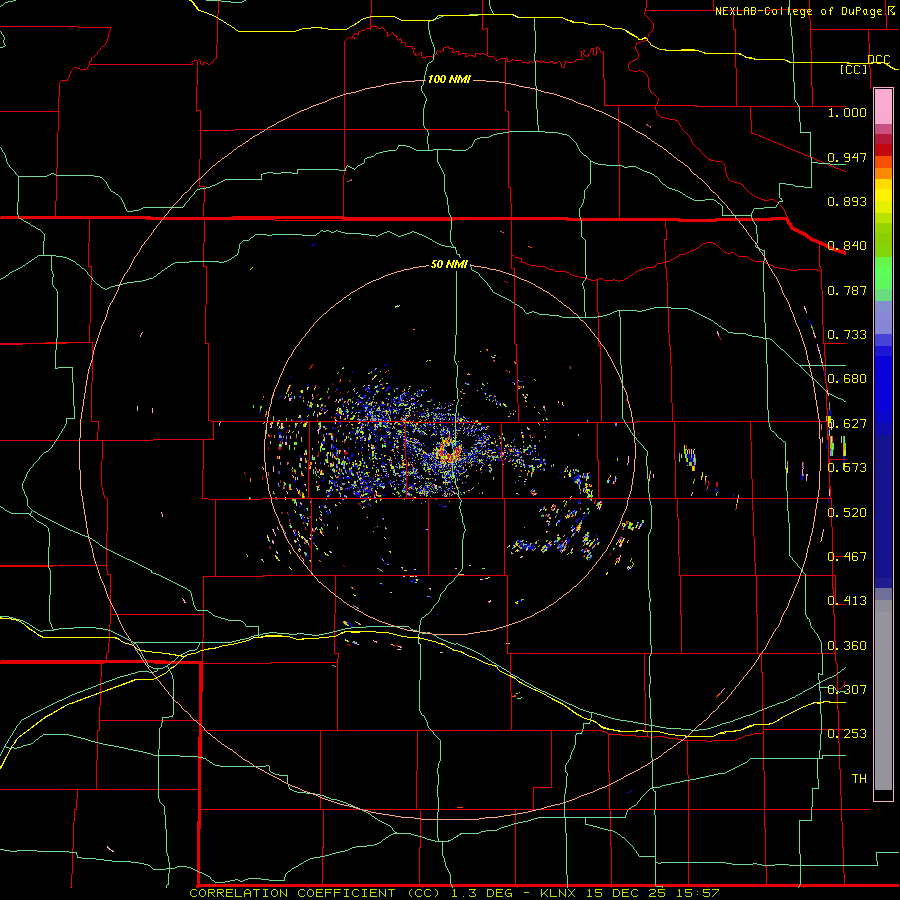900x900 pixels.
Task: Click the 'CORRELATION COEFFICIENT (CC)' caption text
Action: click(x=316, y=893)
